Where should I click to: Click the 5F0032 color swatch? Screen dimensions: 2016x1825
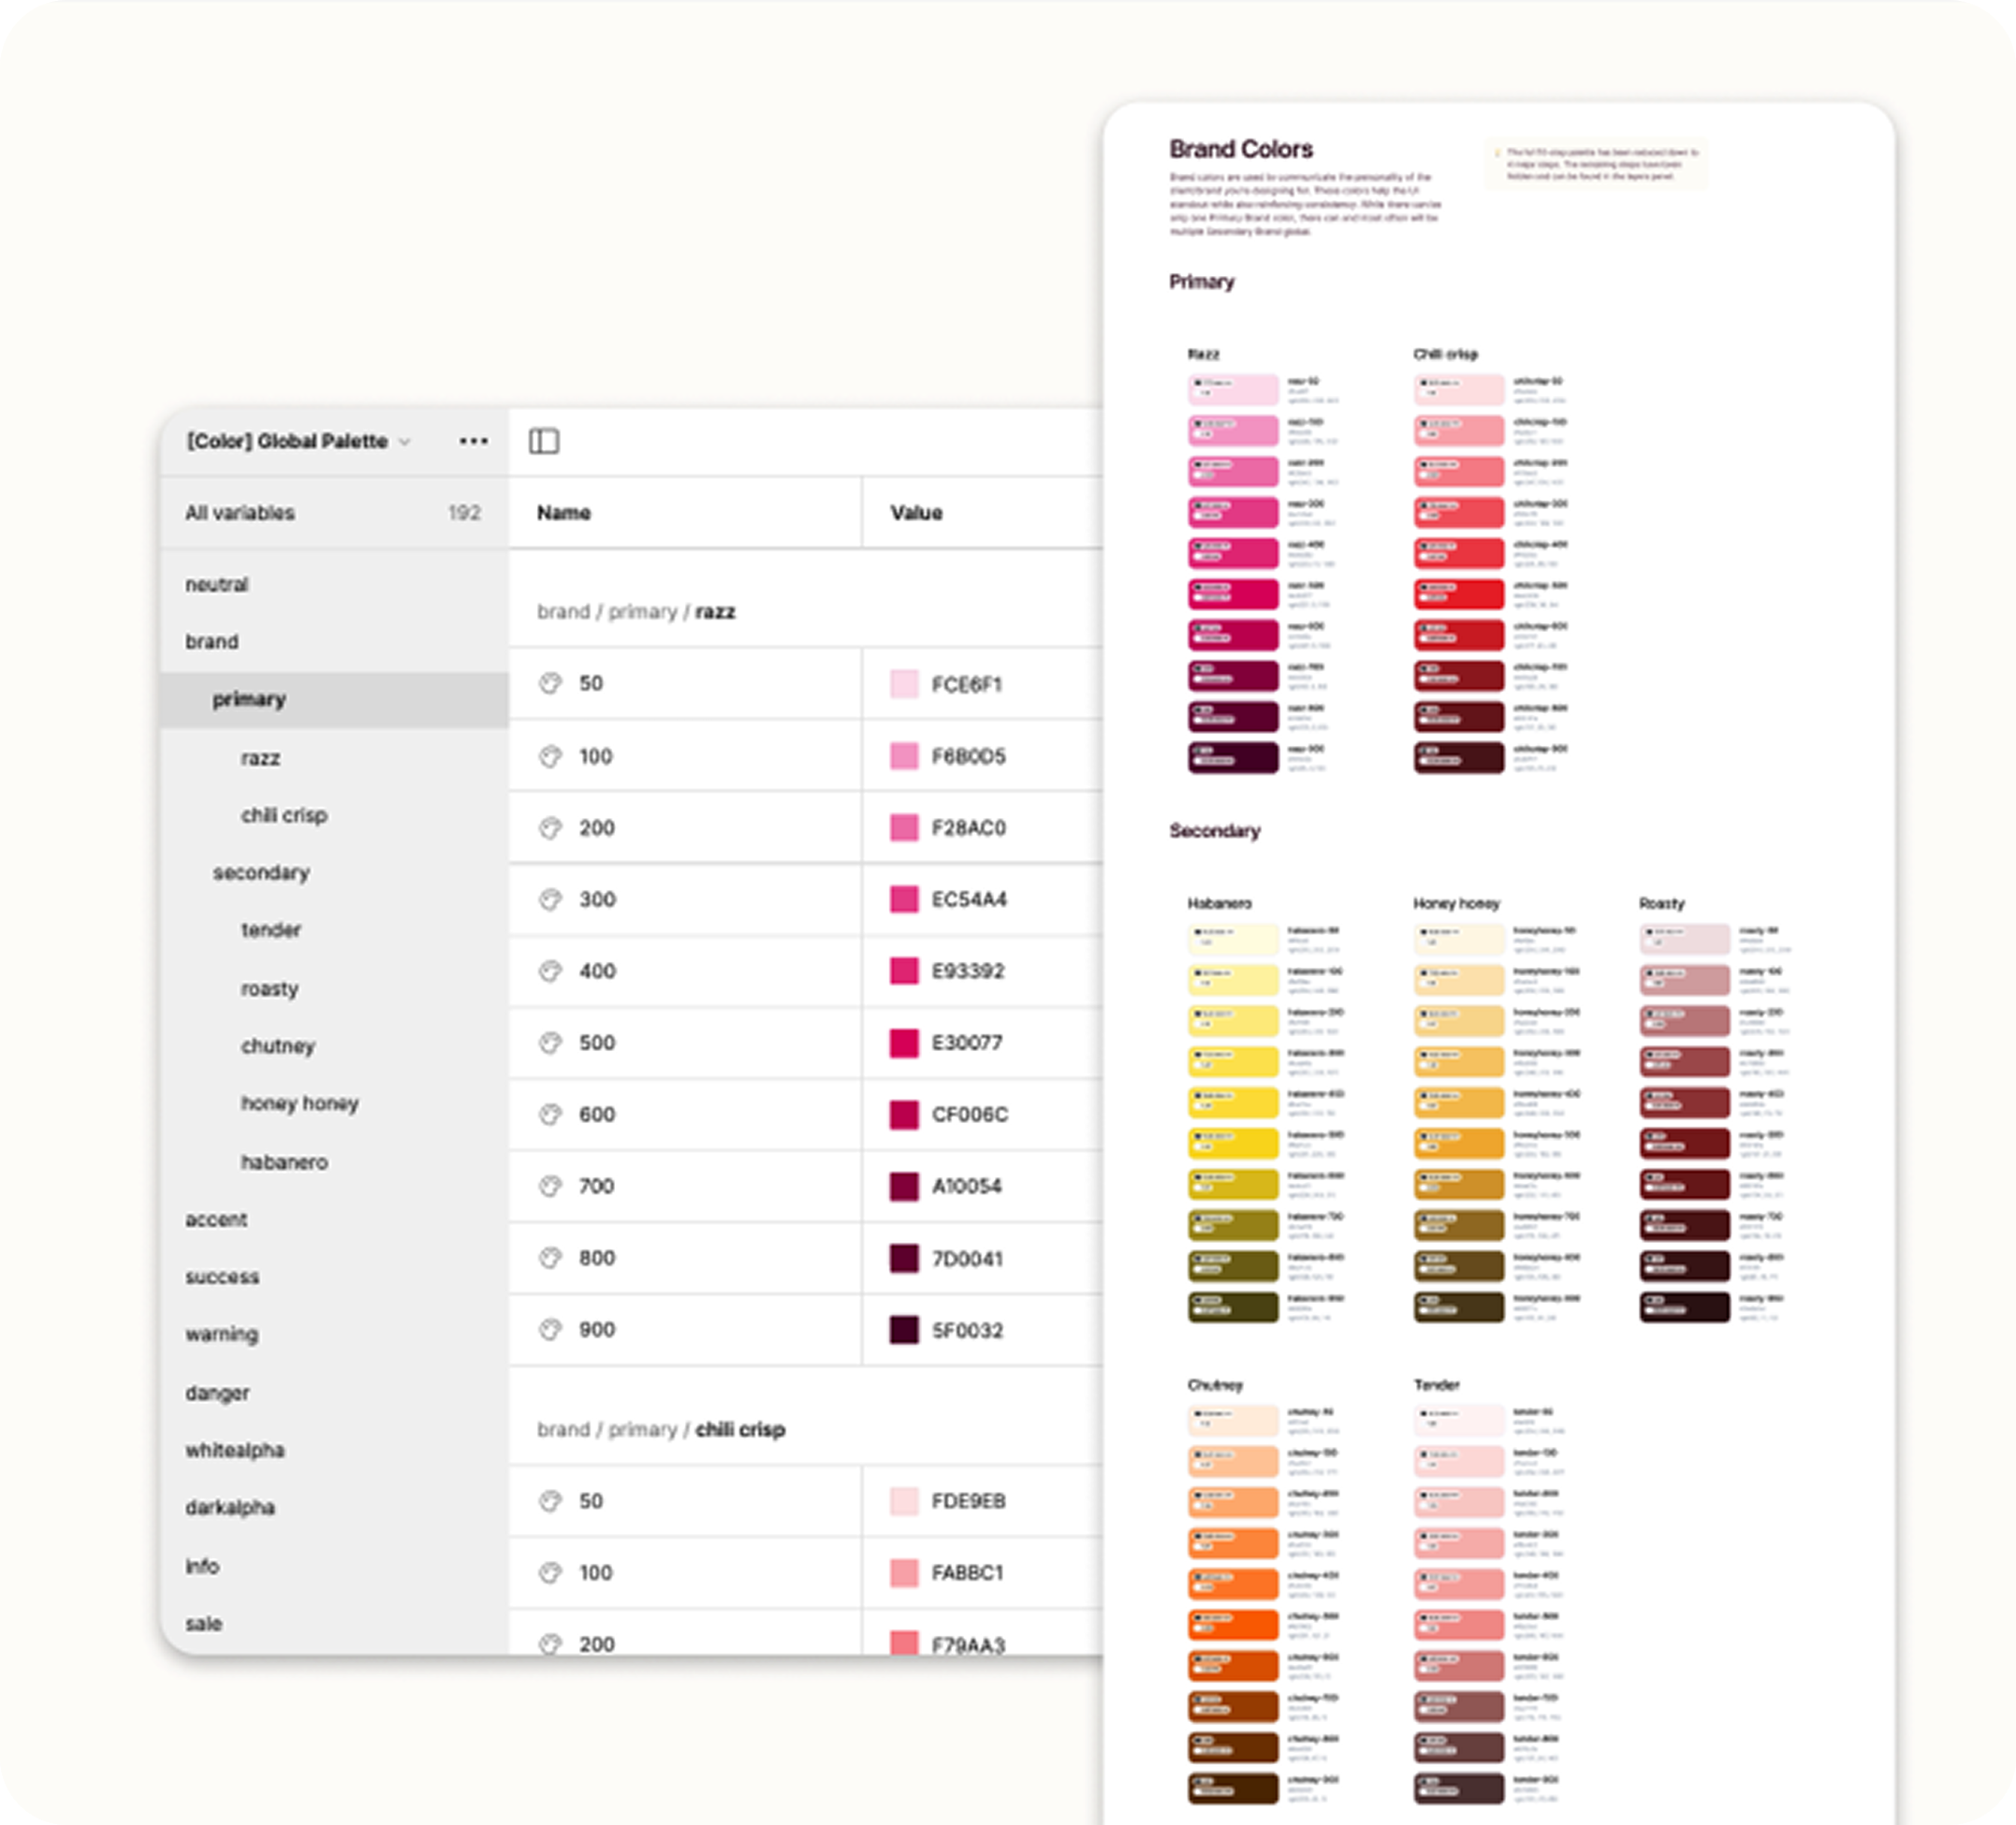pyautogui.click(x=904, y=1330)
